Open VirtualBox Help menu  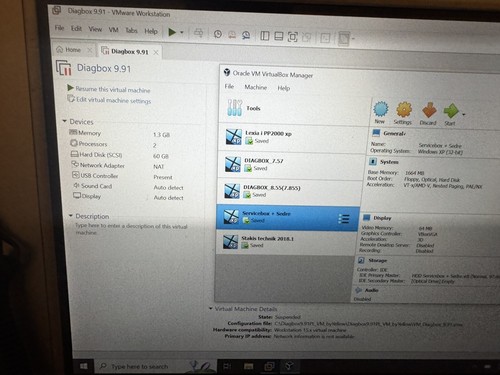pyautogui.click(x=284, y=88)
